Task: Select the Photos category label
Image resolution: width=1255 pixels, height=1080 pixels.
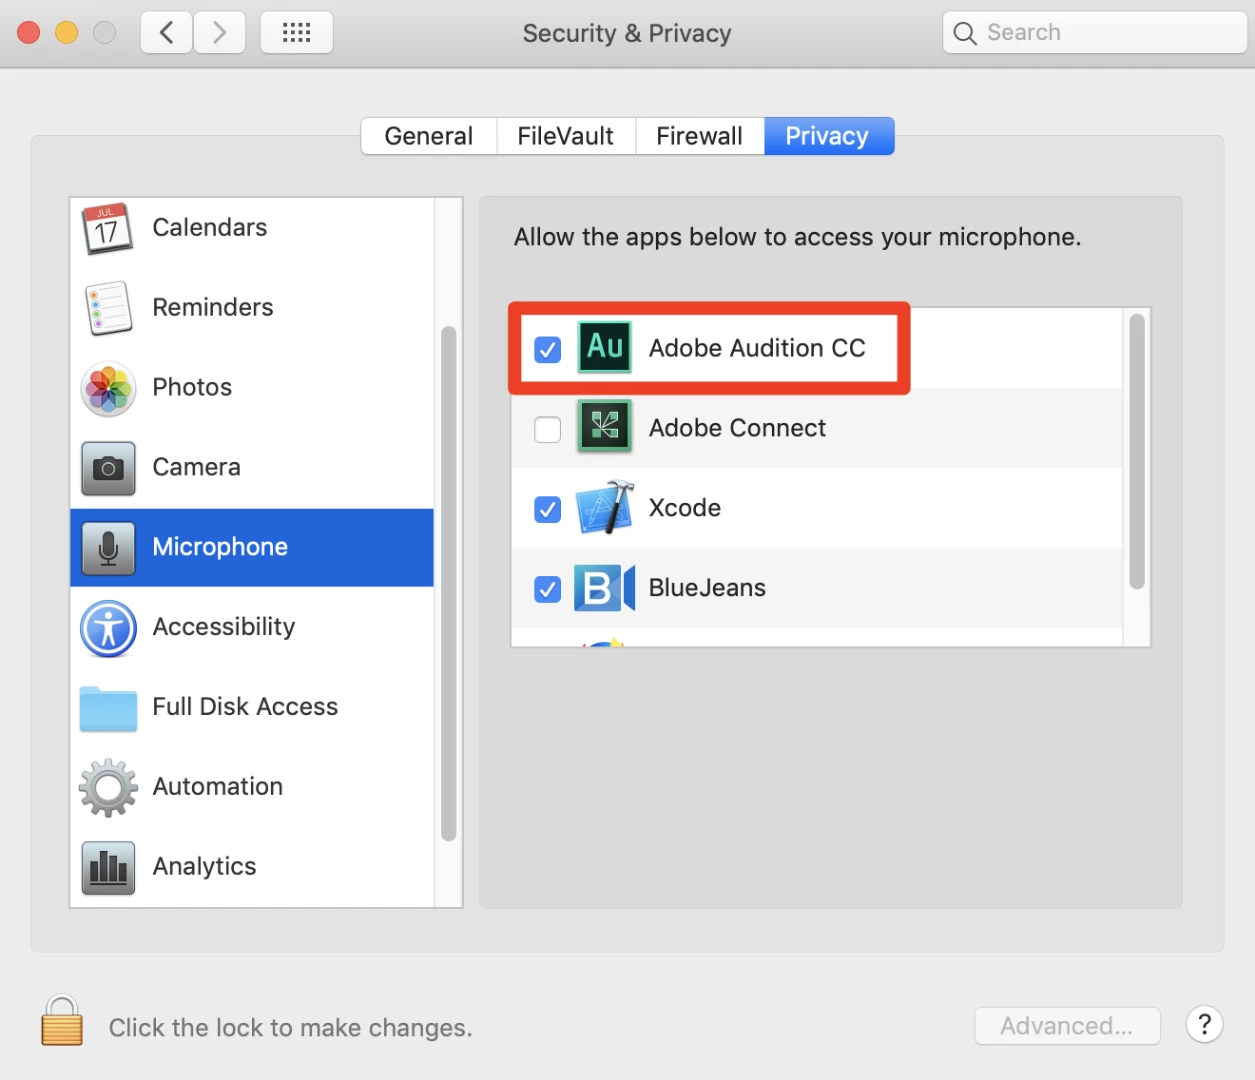Action: [192, 388]
